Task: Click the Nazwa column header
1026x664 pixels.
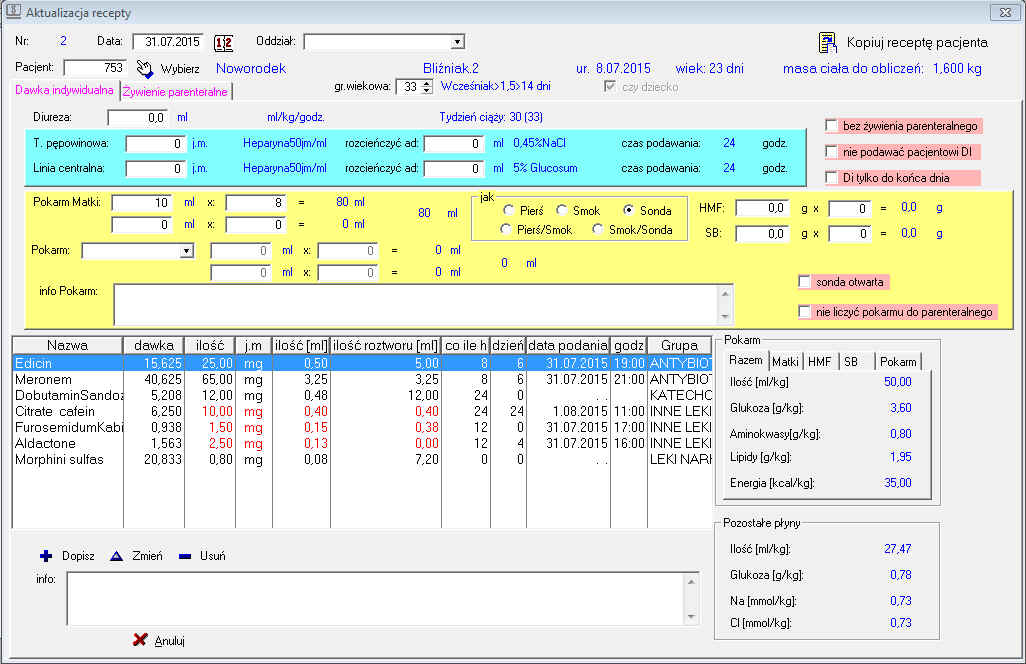Action: [66, 345]
